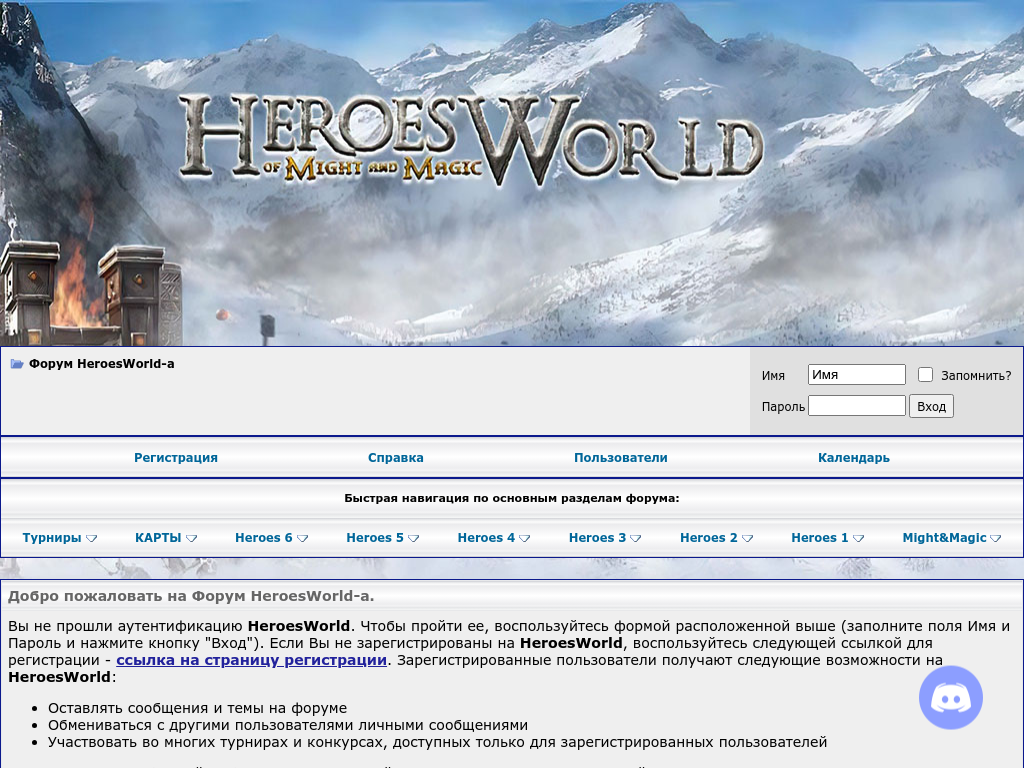Open the Heroes 1 dropdown
The height and width of the screenshot is (768, 1024).
point(827,538)
